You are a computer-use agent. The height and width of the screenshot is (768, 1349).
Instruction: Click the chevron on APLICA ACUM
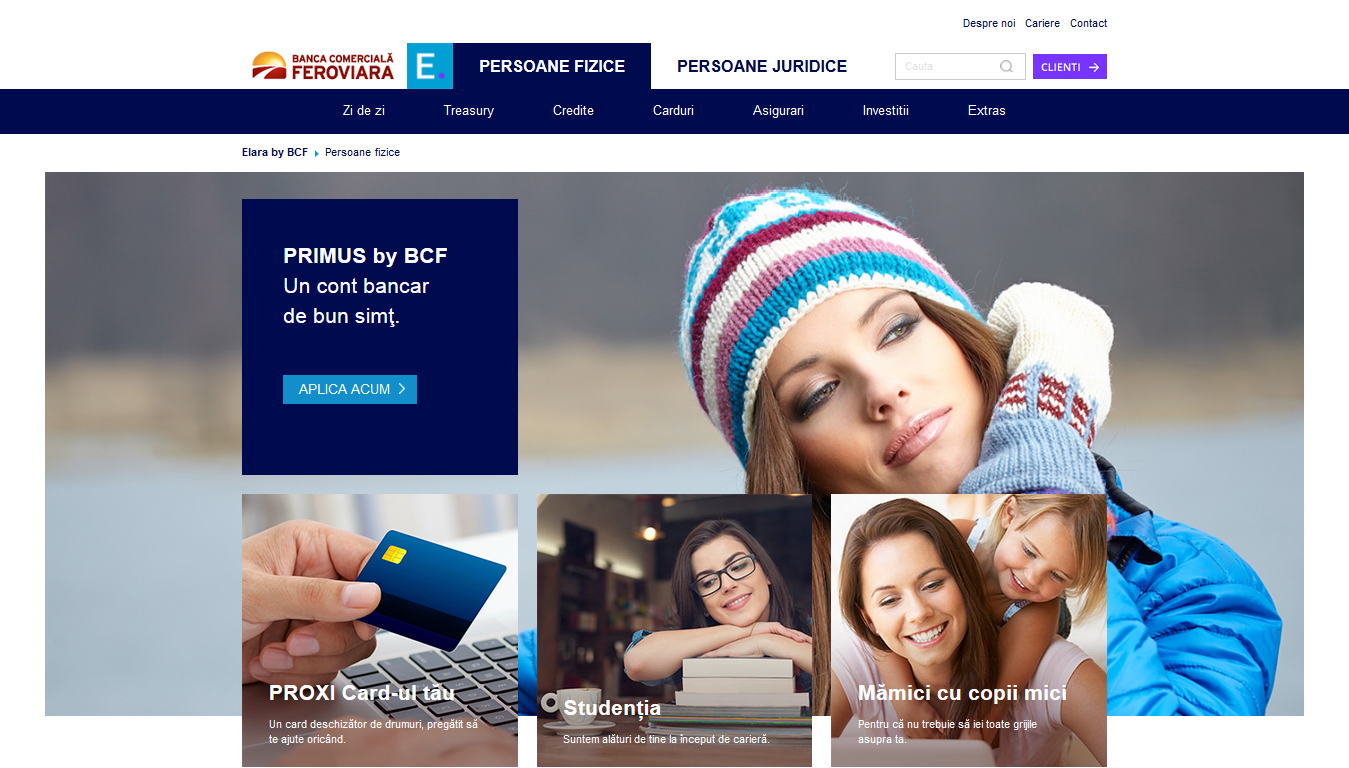point(402,389)
